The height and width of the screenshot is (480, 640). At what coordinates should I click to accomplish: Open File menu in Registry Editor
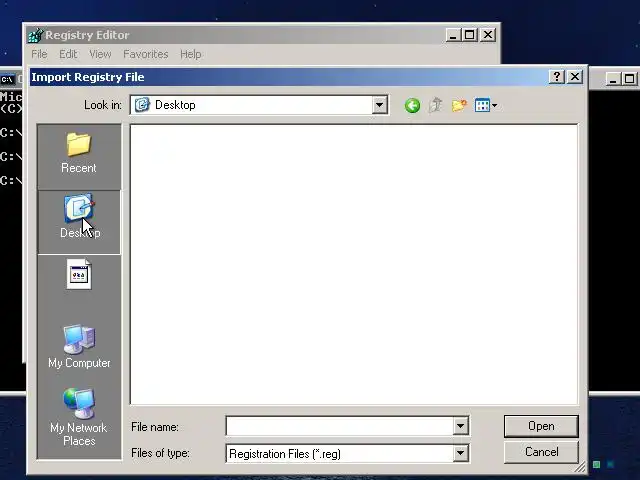pos(39,54)
